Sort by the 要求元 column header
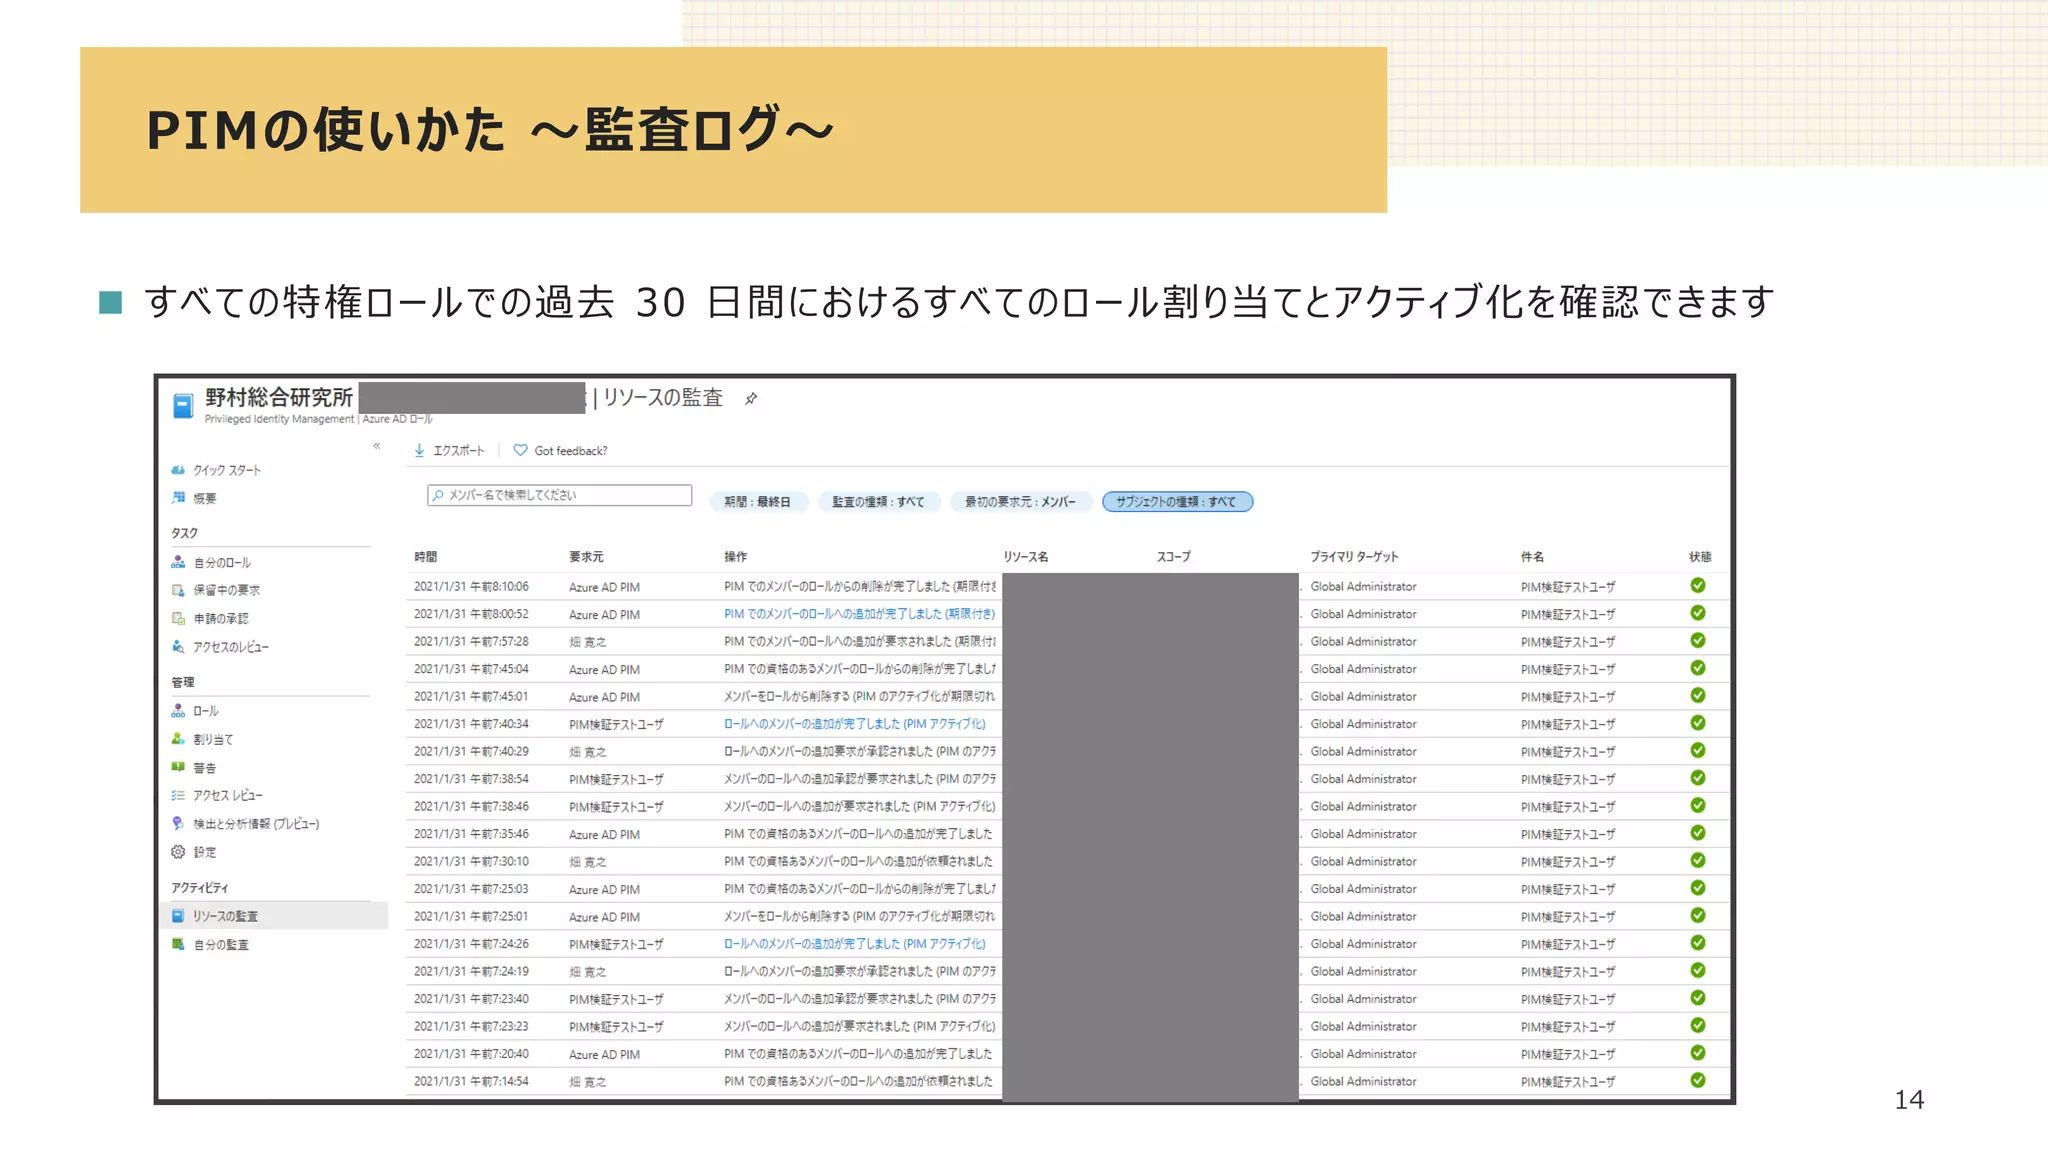The width and height of the screenshot is (2048, 1152). click(586, 557)
